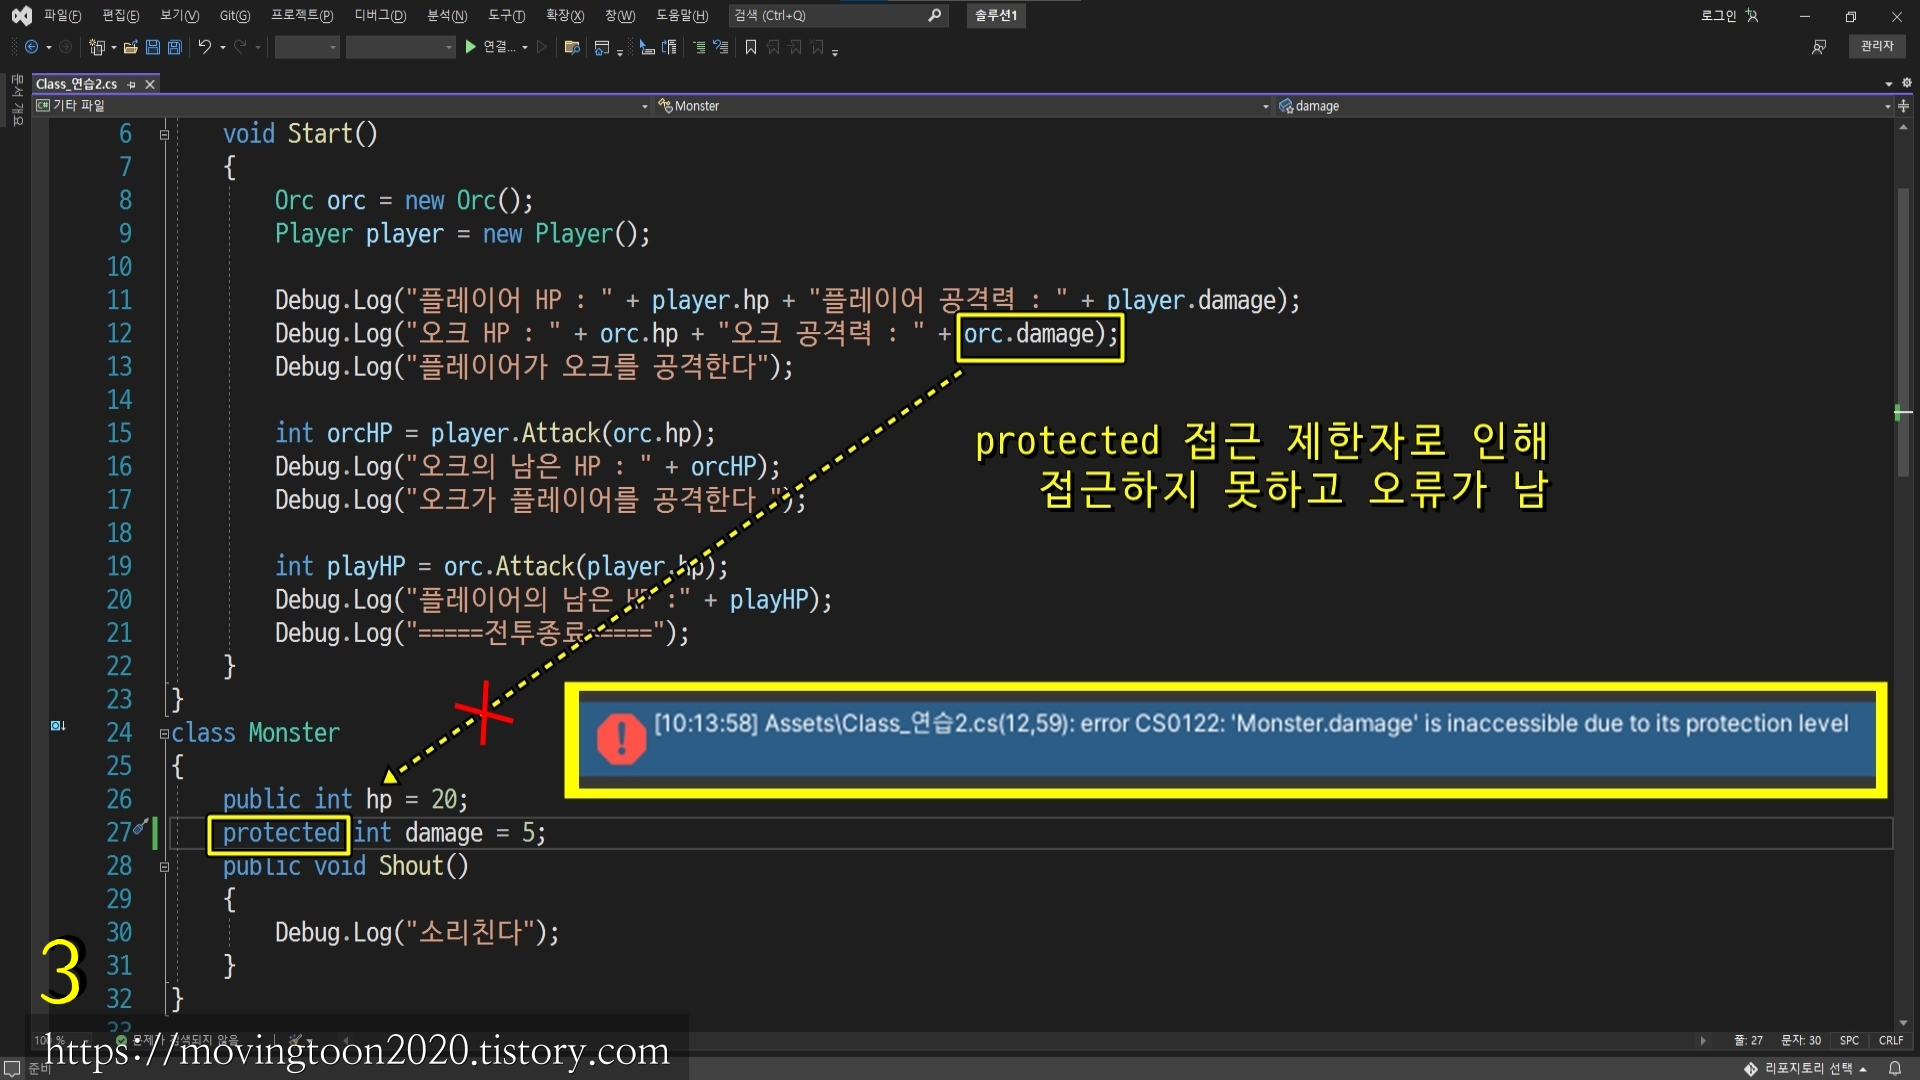Open the 파일(F) menu
Image resolution: width=1920 pixels, height=1080 pixels.
tap(62, 15)
